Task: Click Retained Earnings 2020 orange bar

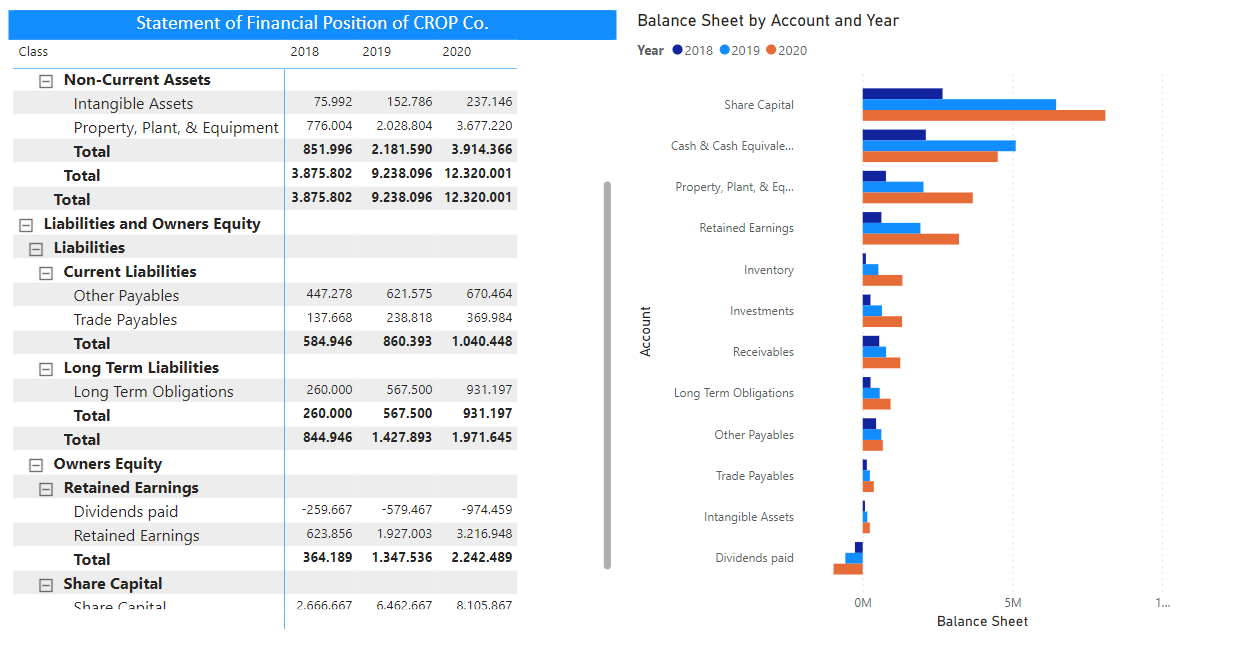Action: click(911, 239)
